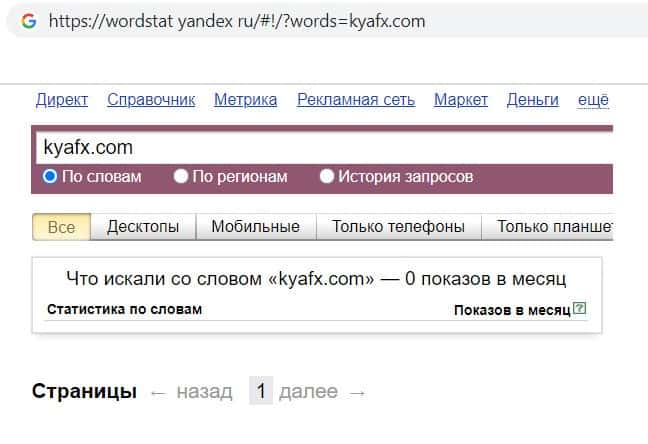The width and height of the screenshot is (648, 444).
Task: Click the help question mark icon
Action: (x=580, y=308)
